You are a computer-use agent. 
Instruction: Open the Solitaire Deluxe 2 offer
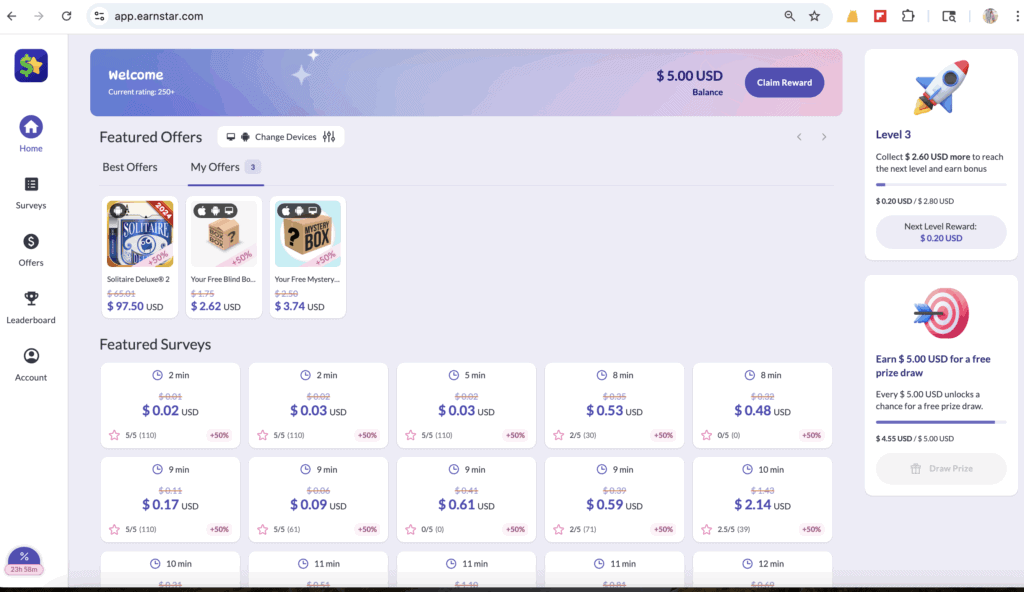click(140, 257)
